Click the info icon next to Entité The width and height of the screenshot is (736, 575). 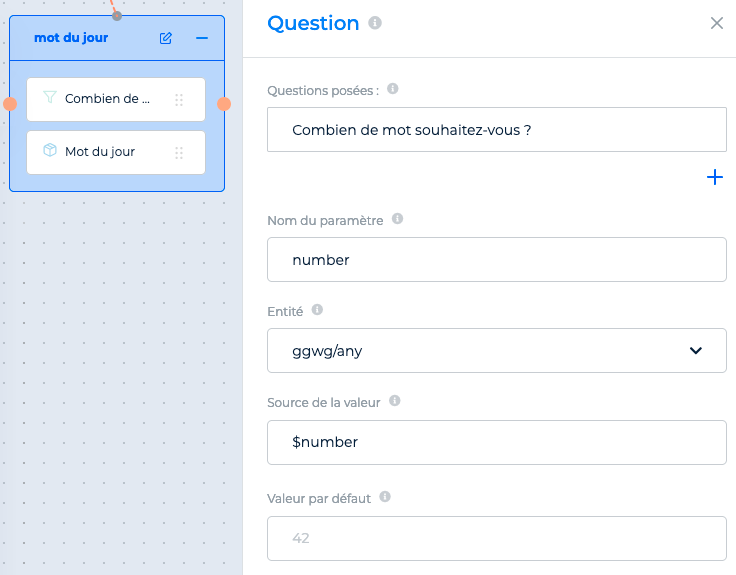(x=317, y=310)
